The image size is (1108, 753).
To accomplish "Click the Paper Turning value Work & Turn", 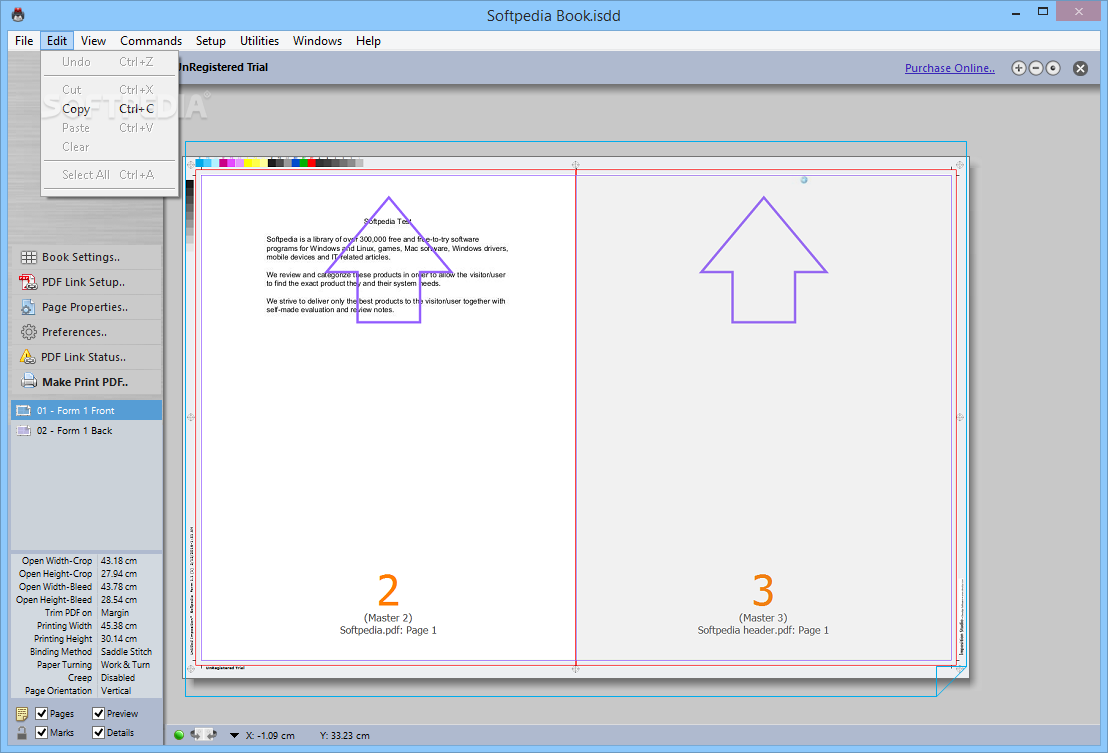I will (125, 665).
